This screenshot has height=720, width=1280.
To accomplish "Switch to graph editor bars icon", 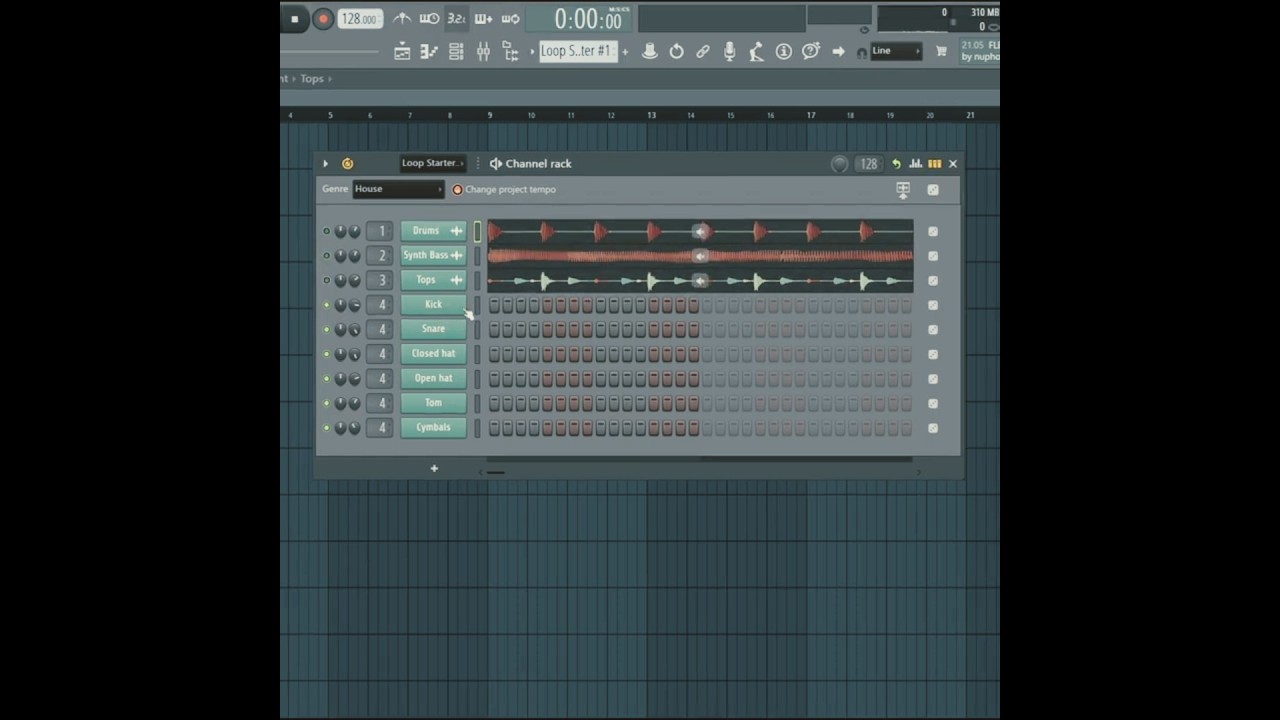I will (x=915, y=164).
